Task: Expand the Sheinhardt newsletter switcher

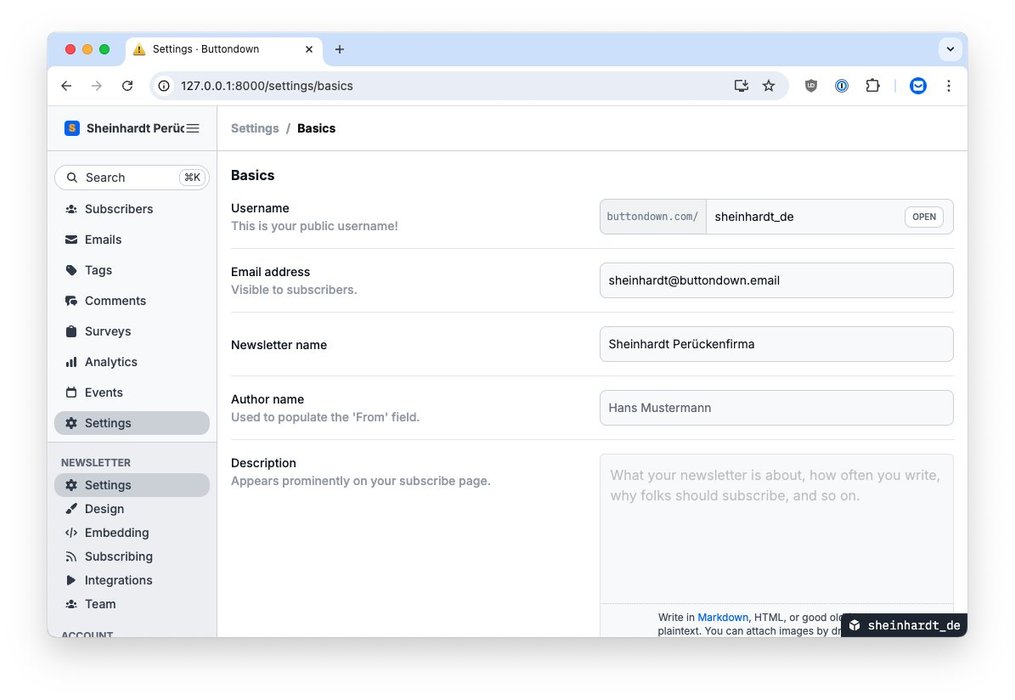Action: pos(125,128)
